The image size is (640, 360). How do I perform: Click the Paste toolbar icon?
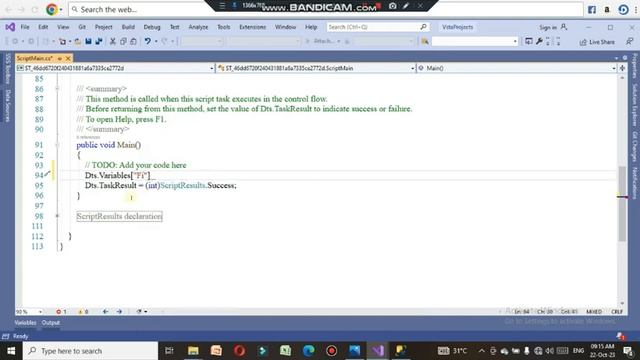[133, 41]
